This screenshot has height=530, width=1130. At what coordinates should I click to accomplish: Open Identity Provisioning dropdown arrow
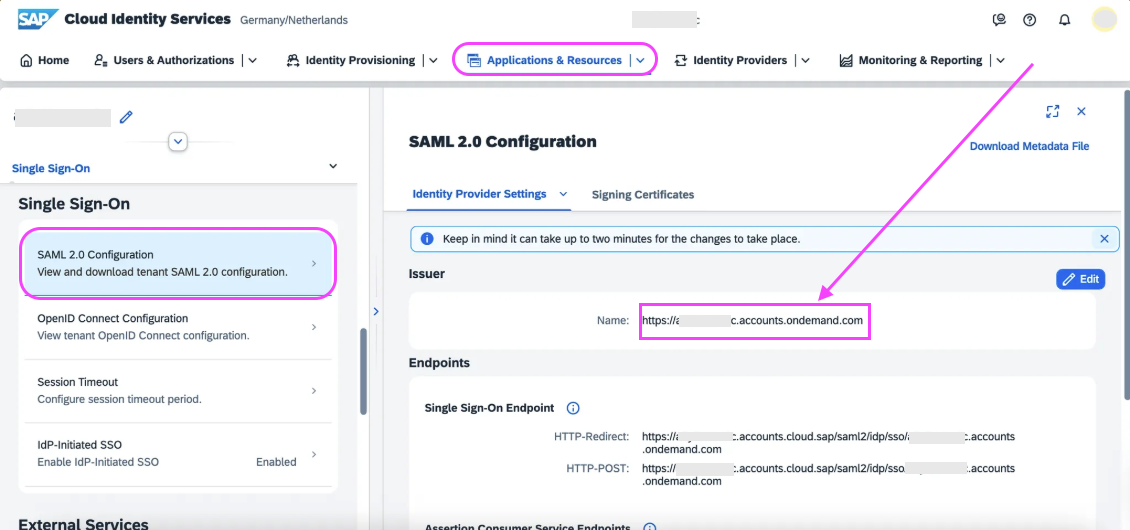[433, 61]
